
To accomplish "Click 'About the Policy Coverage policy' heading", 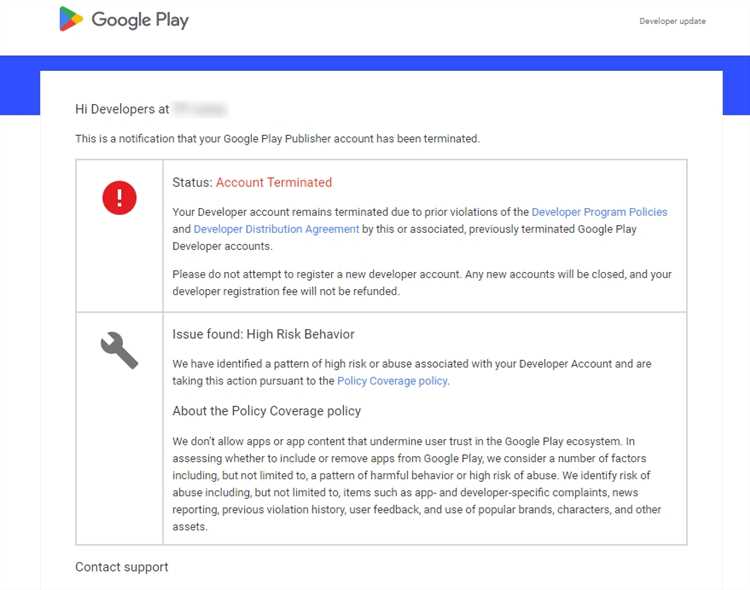I will [x=266, y=411].
